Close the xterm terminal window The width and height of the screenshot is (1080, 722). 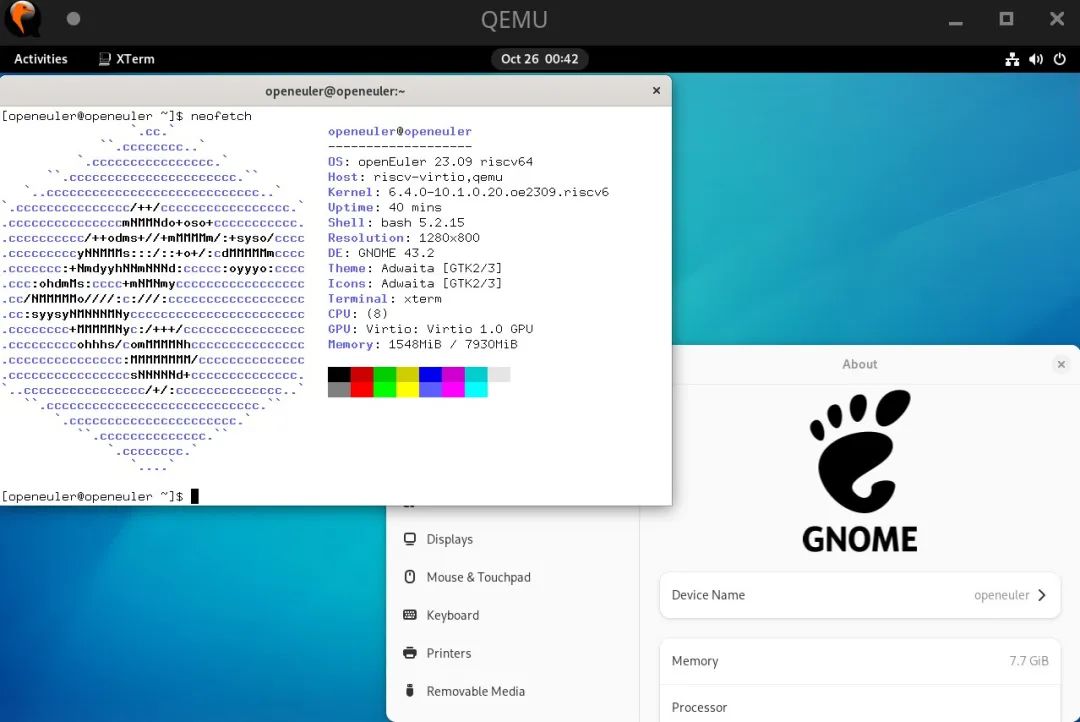[656, 91]
